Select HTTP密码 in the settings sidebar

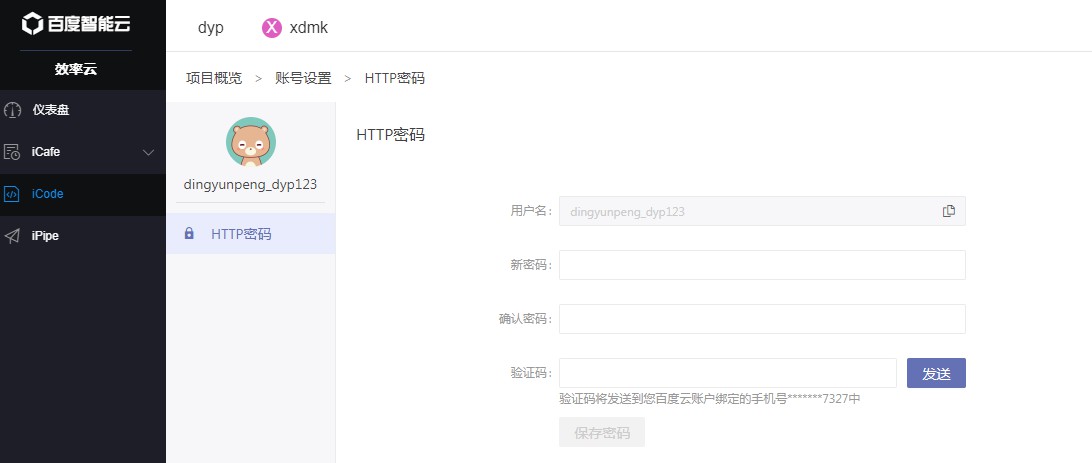point(251,234)
